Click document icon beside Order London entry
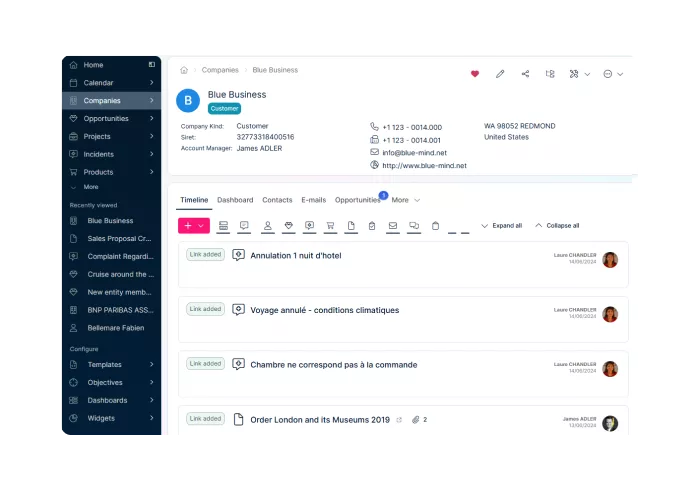The image size is (700, 490). click(x=238, y=419)
